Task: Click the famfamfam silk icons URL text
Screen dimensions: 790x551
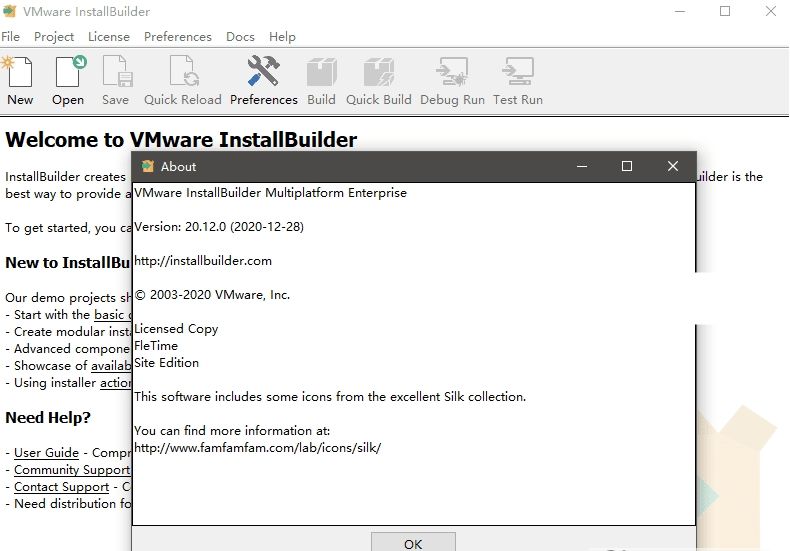Action: tap(257, 448)
